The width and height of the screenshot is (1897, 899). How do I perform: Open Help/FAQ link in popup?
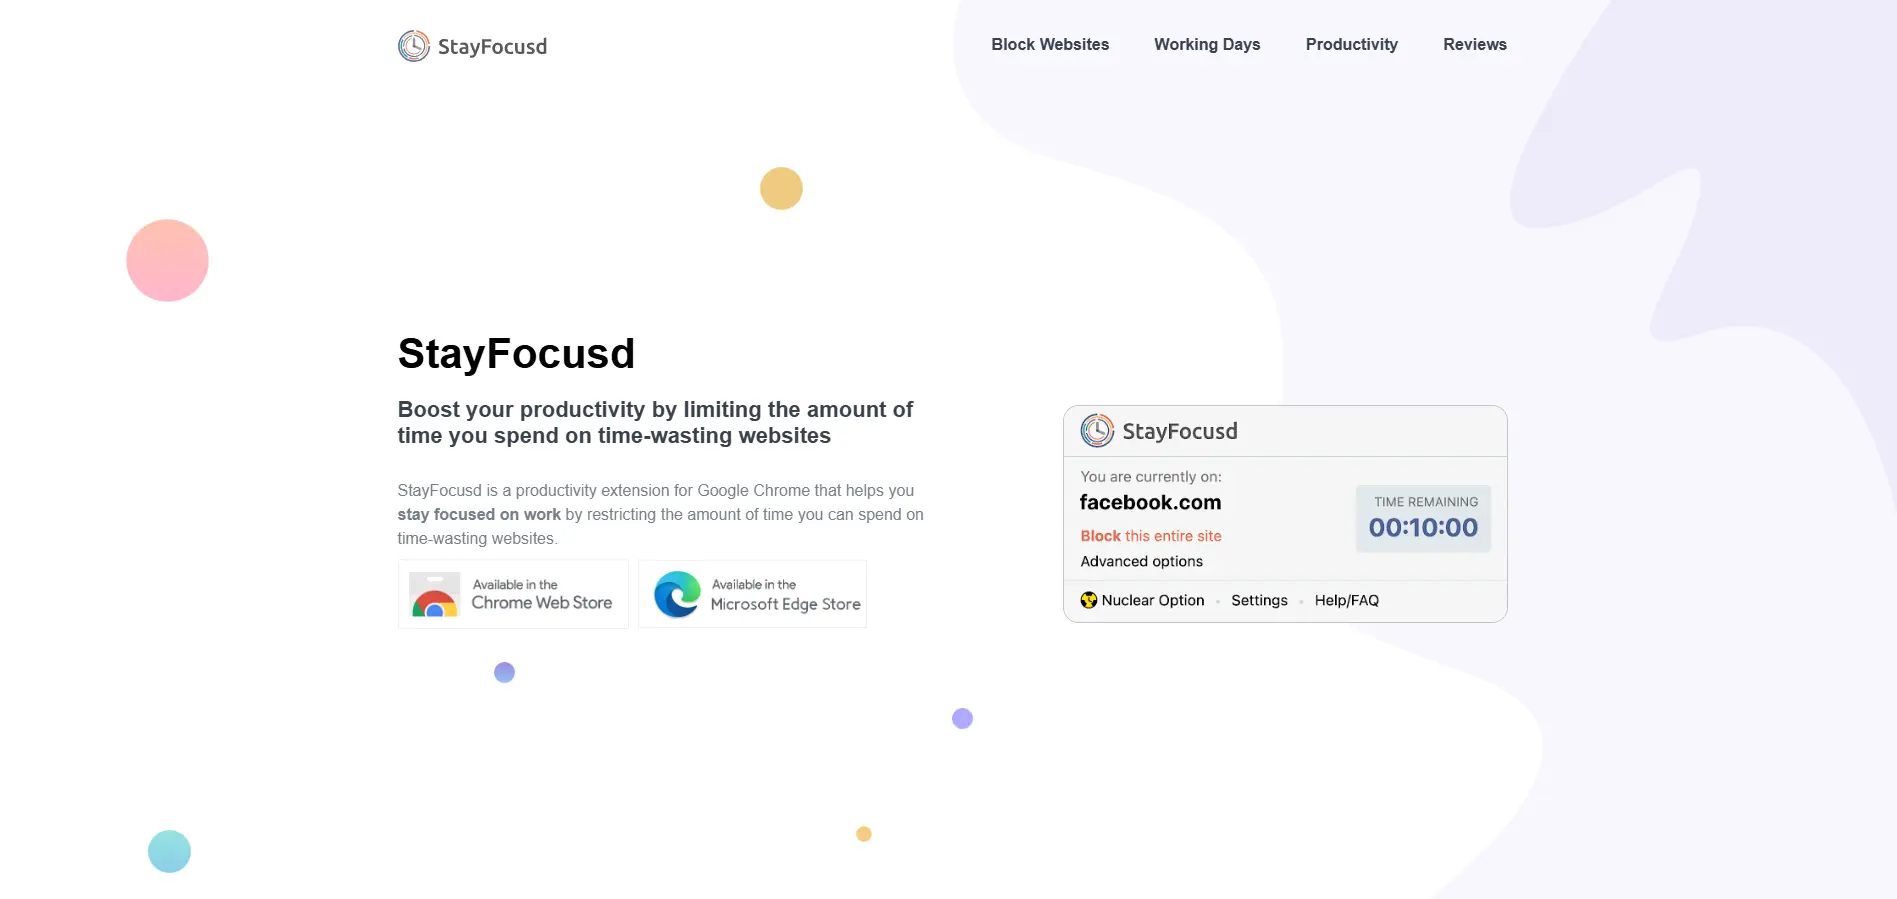[x=1346, y=600]
